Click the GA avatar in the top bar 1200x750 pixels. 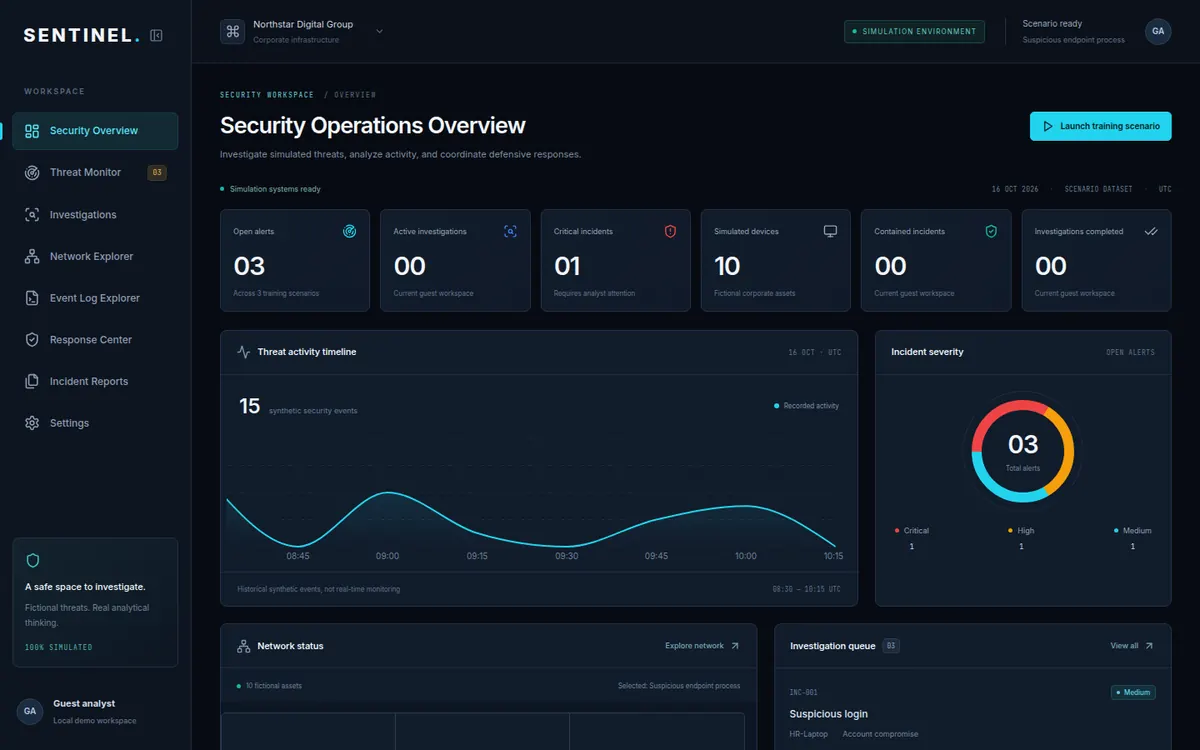(x=1158, y=31)
